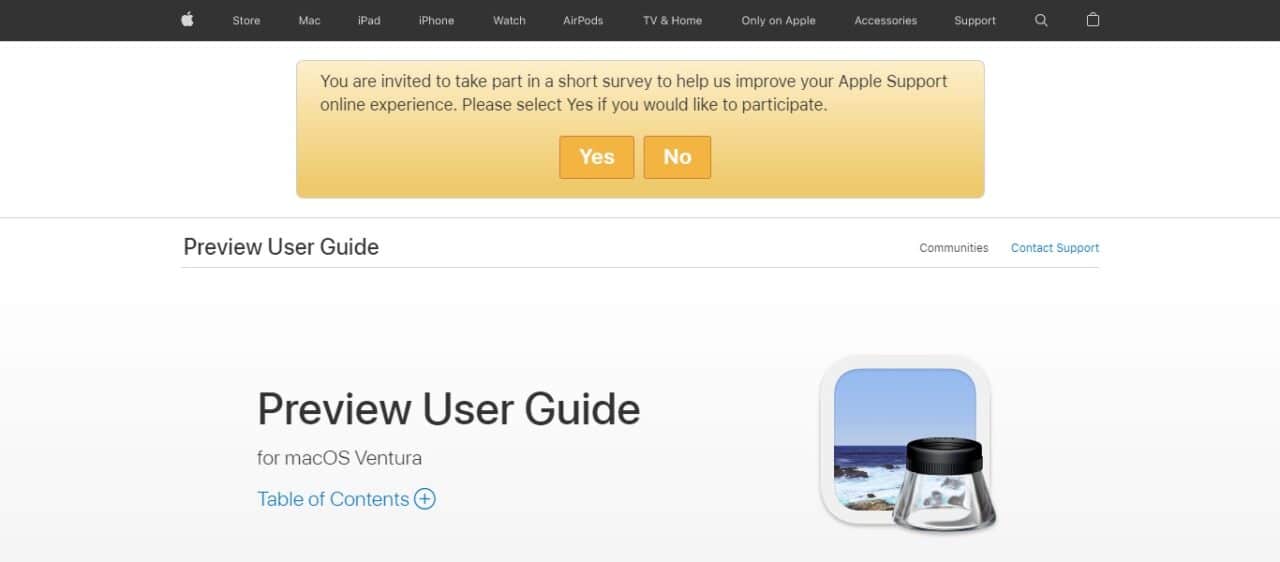Open the Support menu
The image size is (1280, 562).
coord(975,21)
